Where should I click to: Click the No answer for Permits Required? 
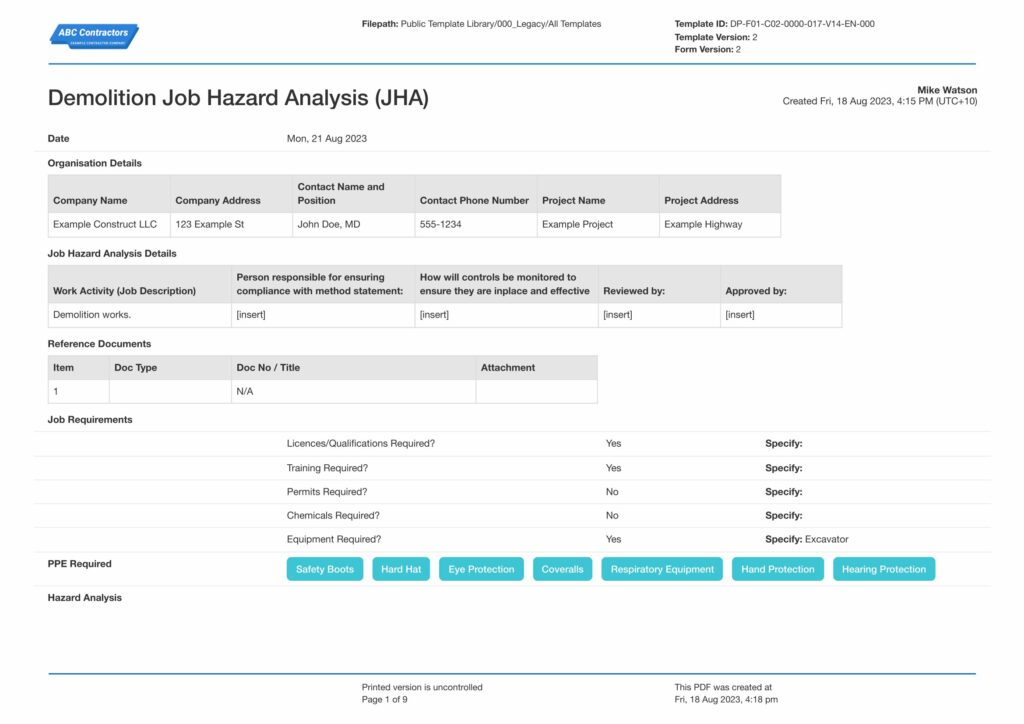click(612, 492)
